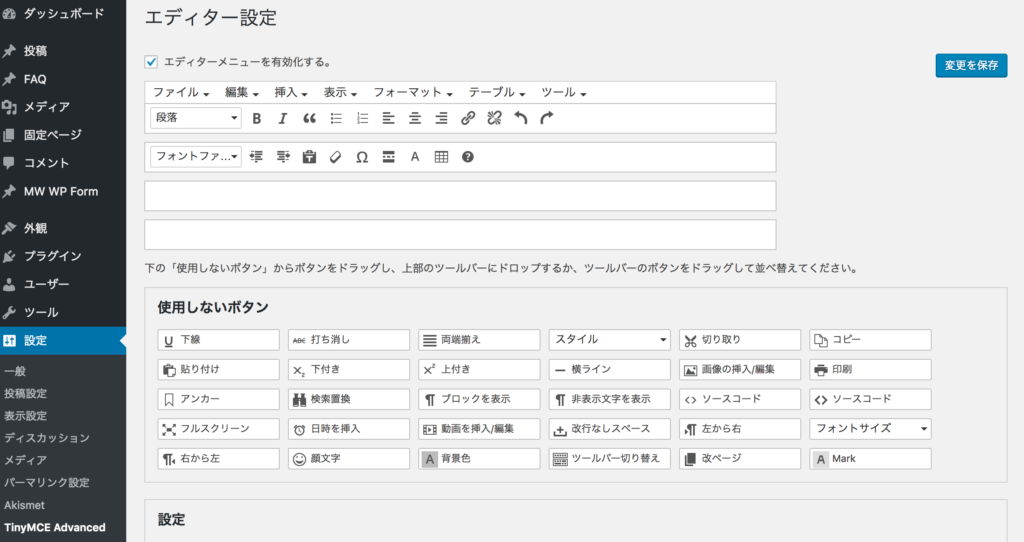Screen dimensions: 1024x542
Task: Click the table grid icon
Action: click(x=441, y=157)
